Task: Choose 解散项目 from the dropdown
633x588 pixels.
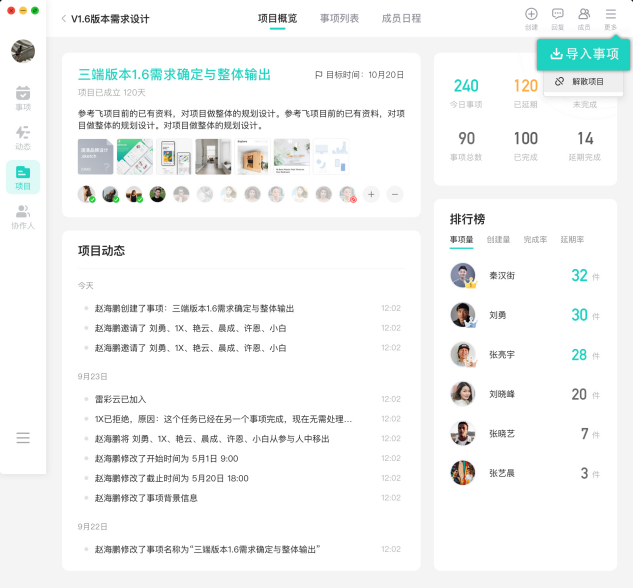Action: [583, 82]
